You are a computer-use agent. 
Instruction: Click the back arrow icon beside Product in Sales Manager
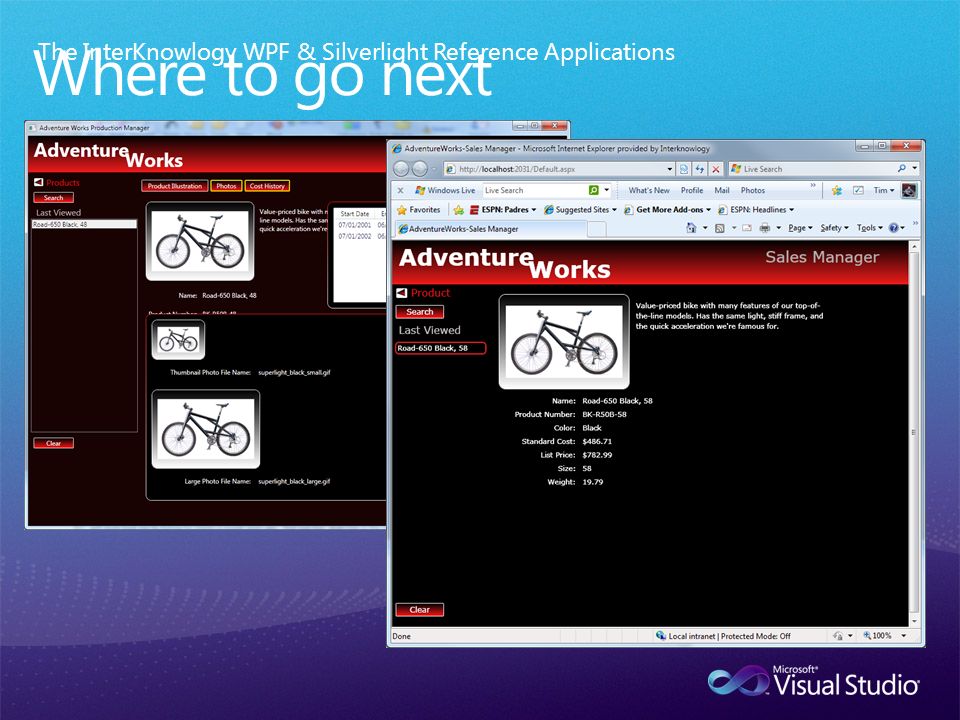402,293
